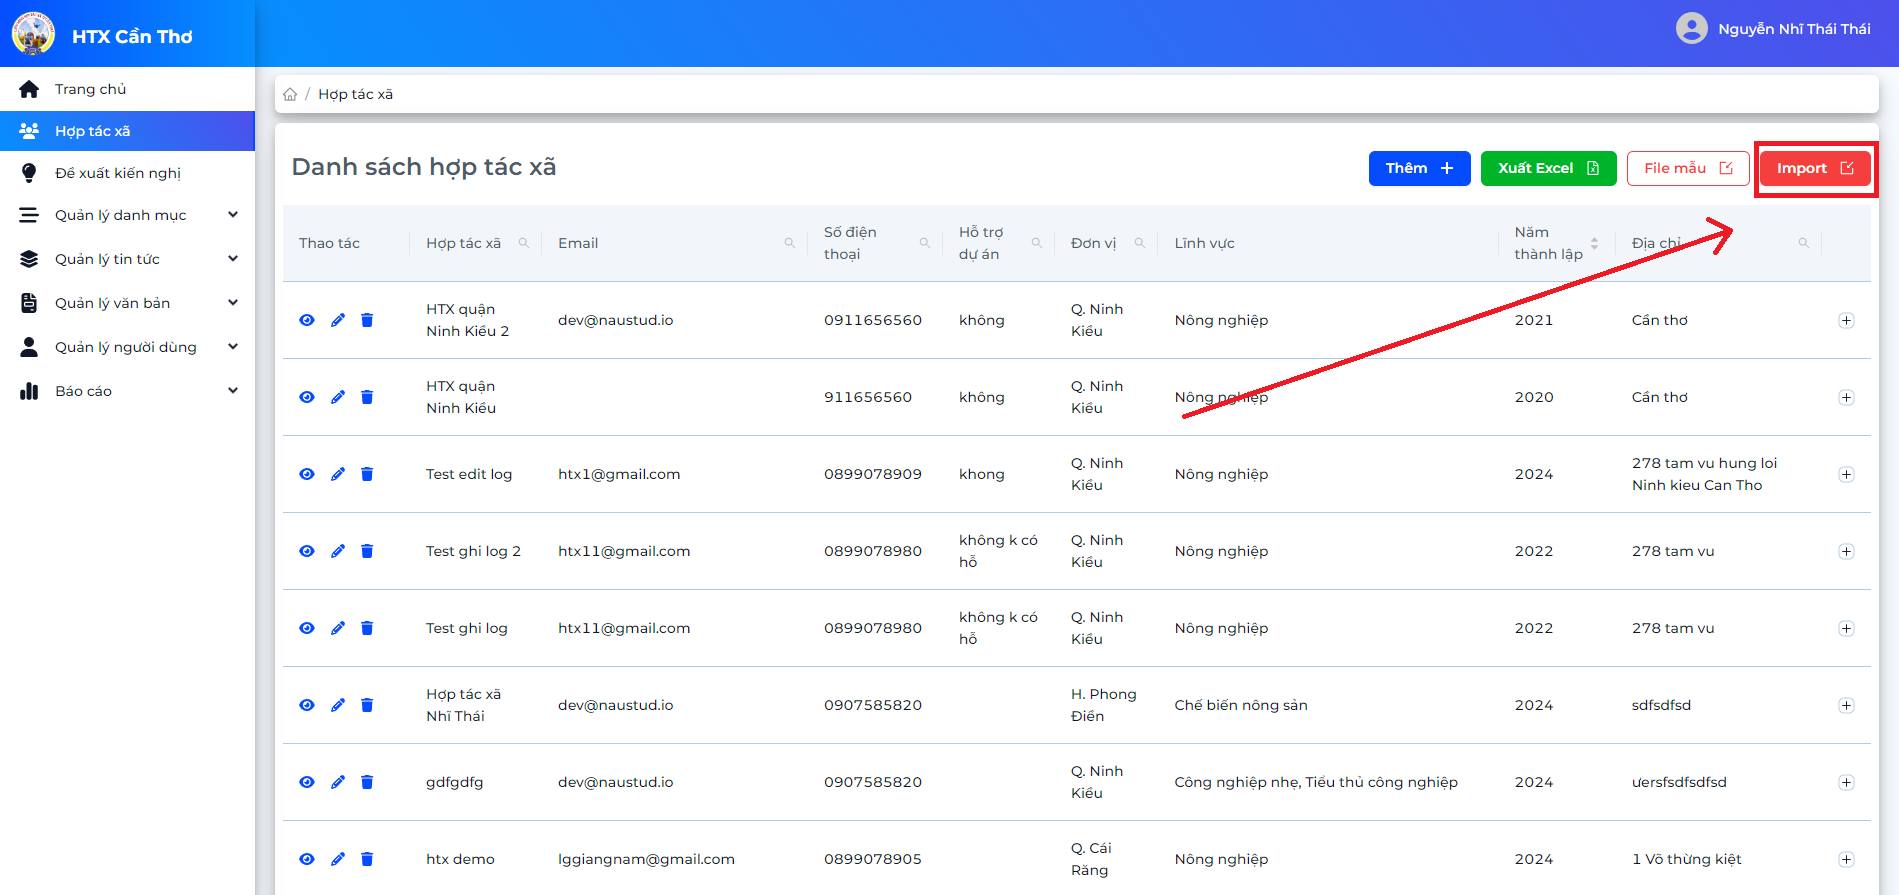The width and height of the screenshot is (1899, 895).
Task: Search in the Email column
Action: [790, 243]
